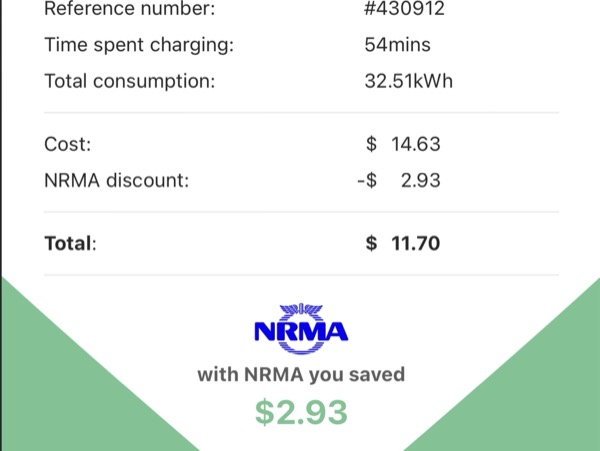Click the green $2.93 savings figure

[x=301, y=412]
